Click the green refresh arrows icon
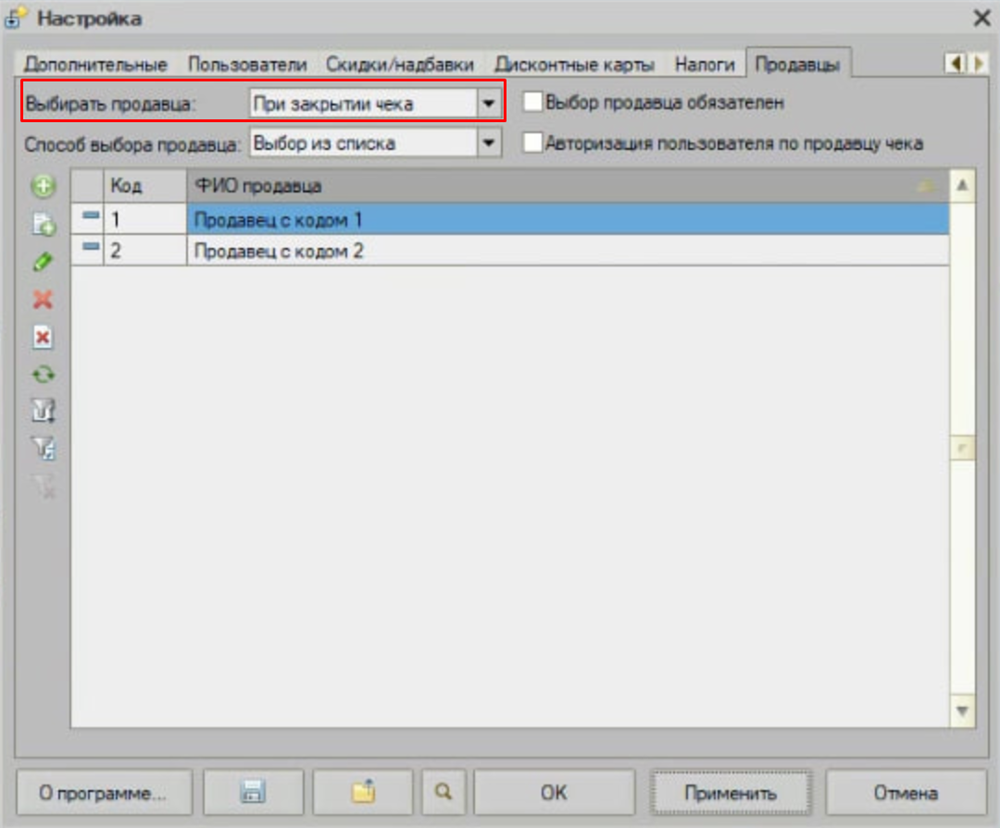Viewport: 1000px width, 828px height. (43, 375)
